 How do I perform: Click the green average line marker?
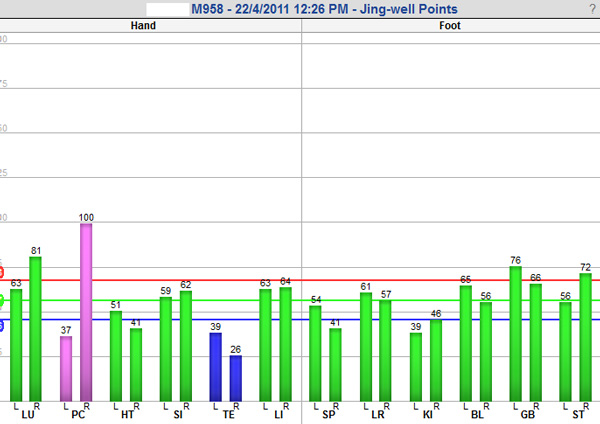click(2, 300)
